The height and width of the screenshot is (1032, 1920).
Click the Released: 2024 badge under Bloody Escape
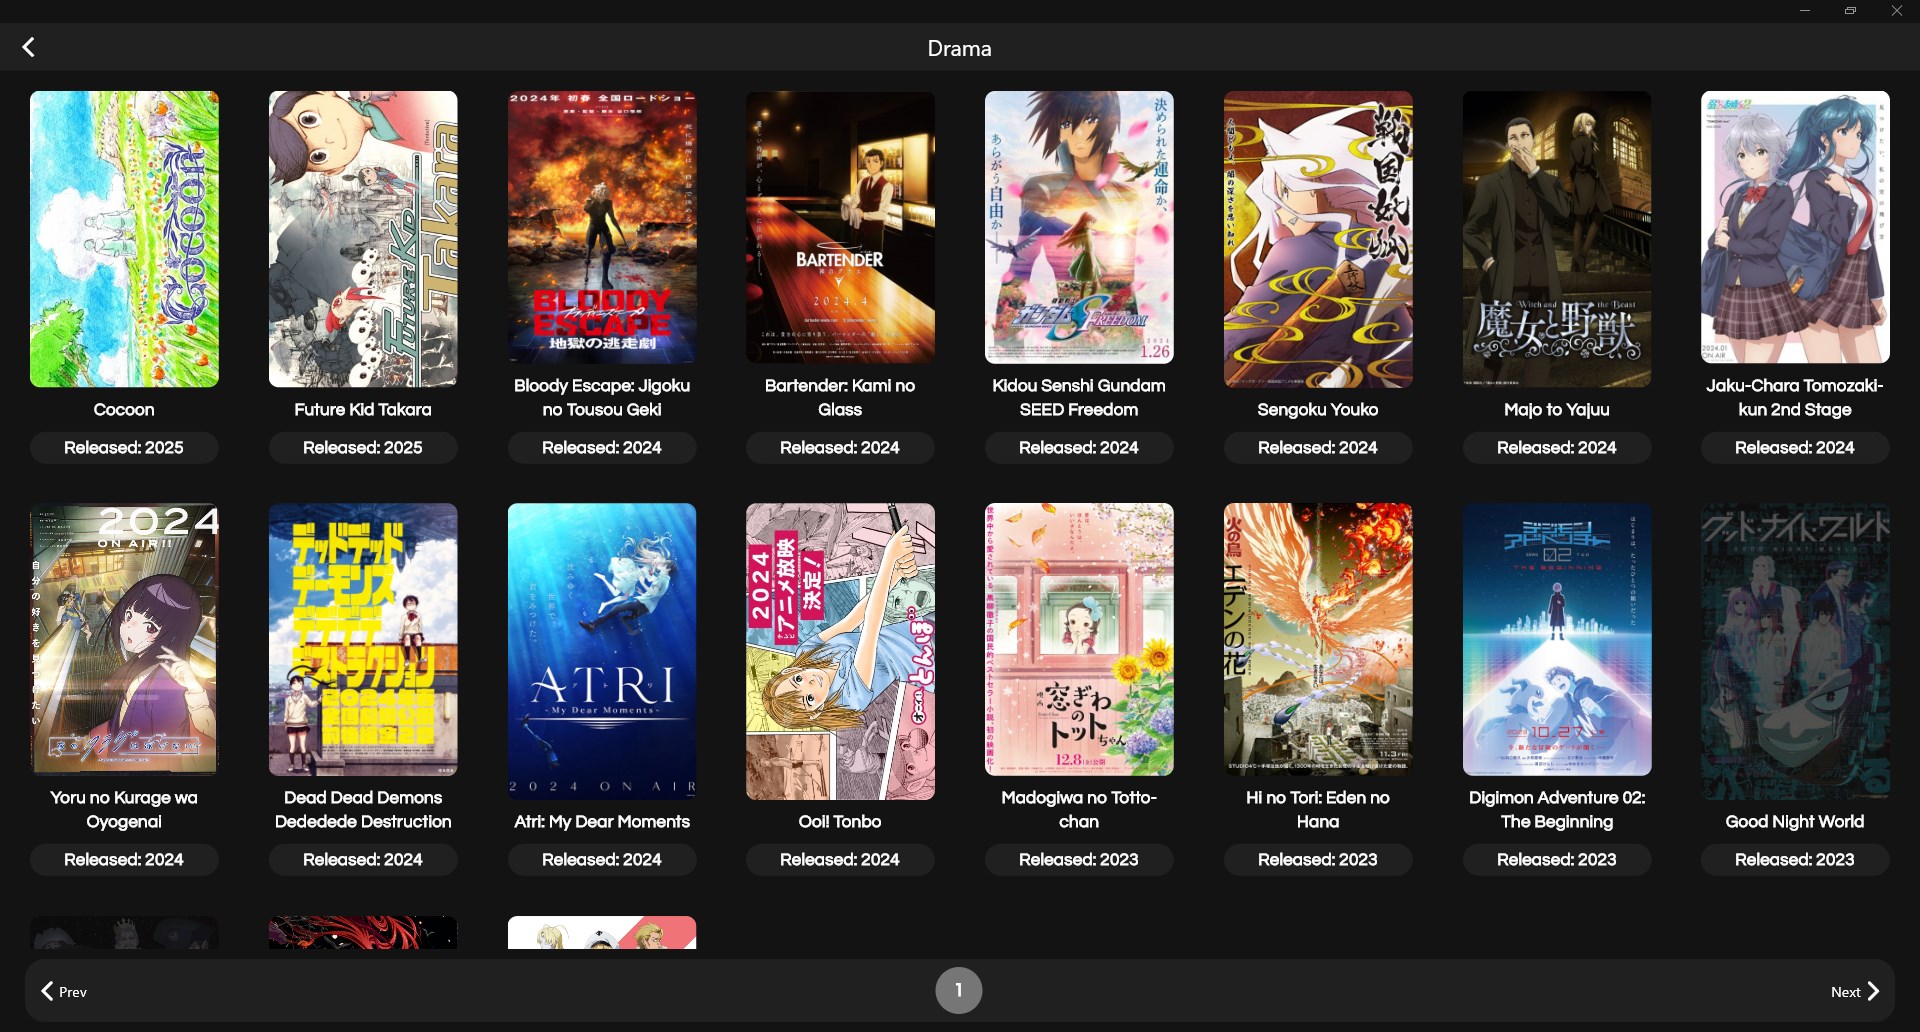(x=602, y=447)
